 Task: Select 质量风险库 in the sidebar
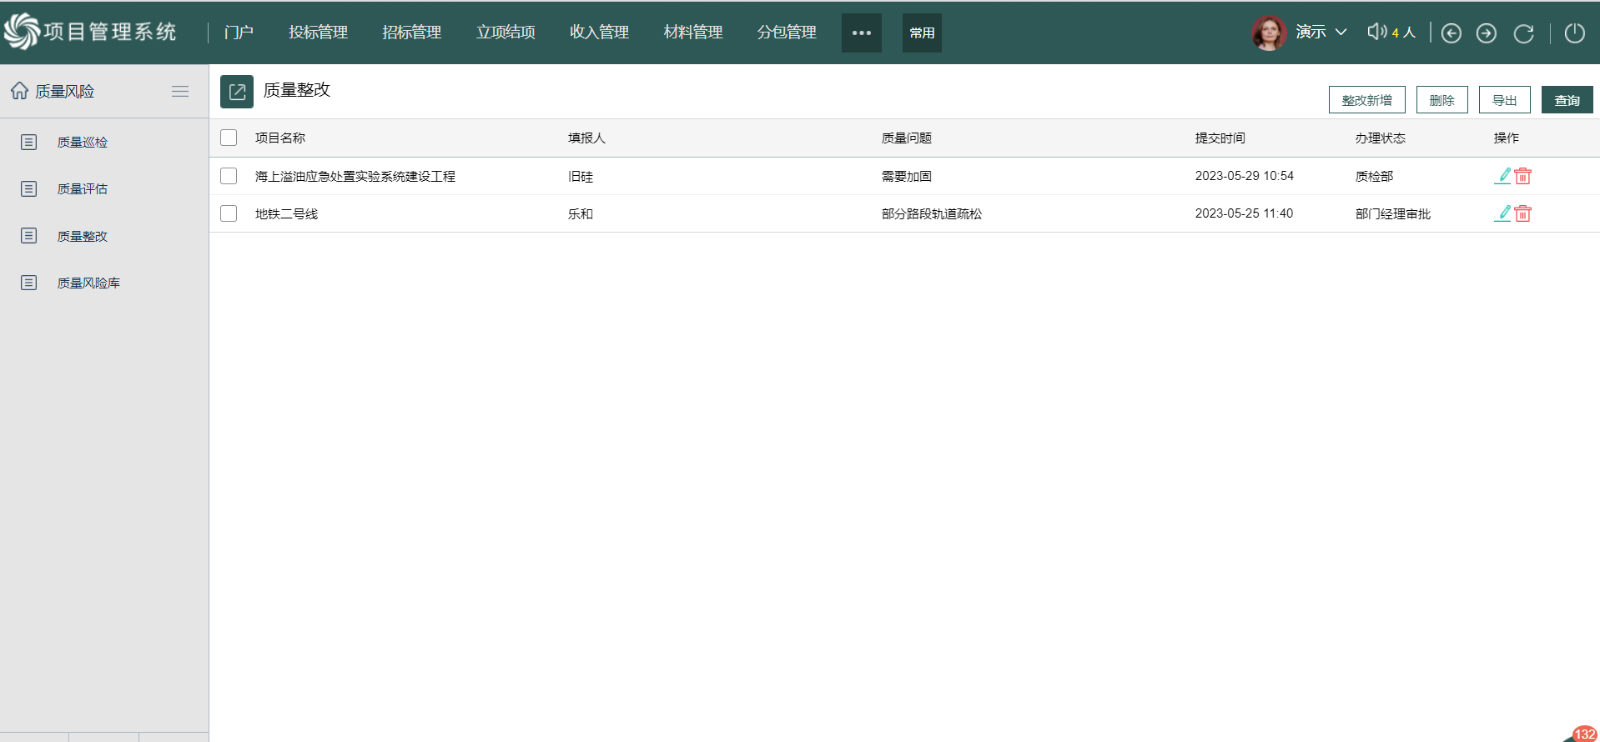(x=88, y=283)
